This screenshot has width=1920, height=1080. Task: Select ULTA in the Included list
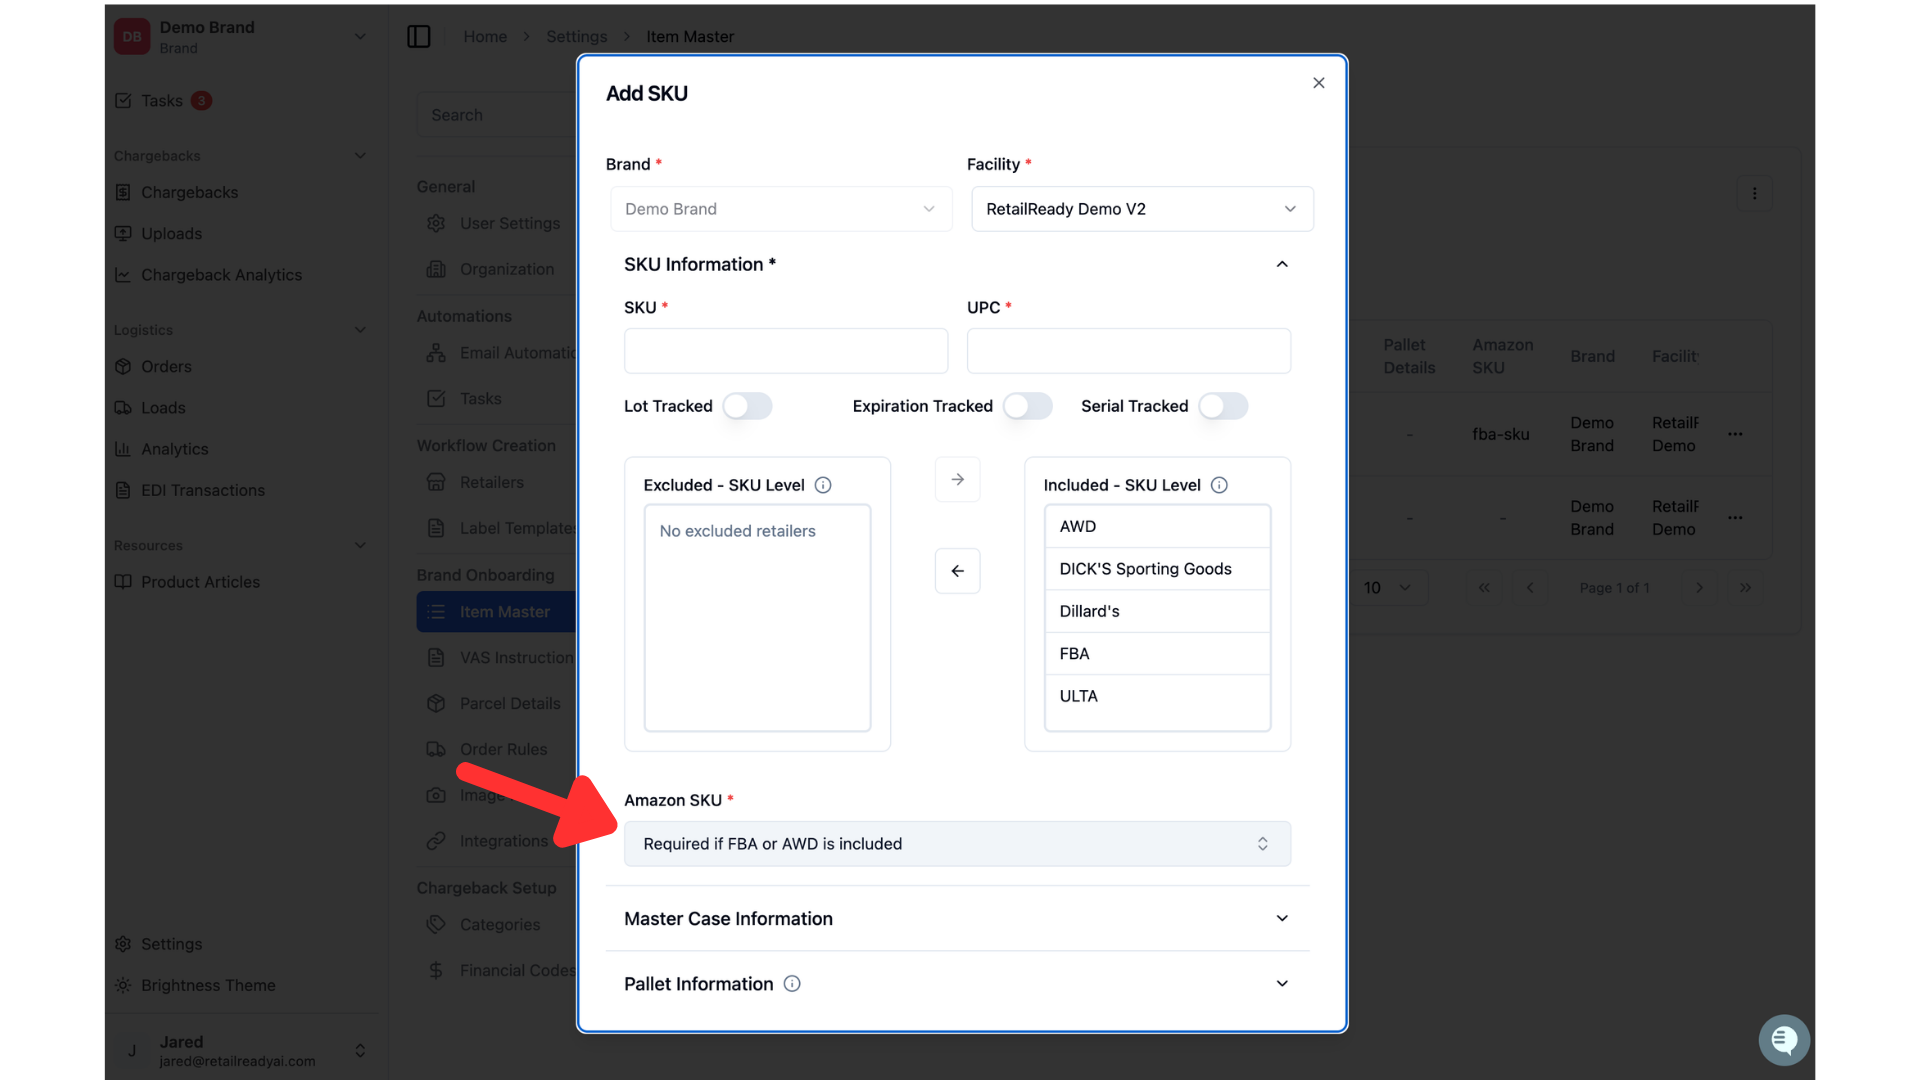coord(1157,696)
